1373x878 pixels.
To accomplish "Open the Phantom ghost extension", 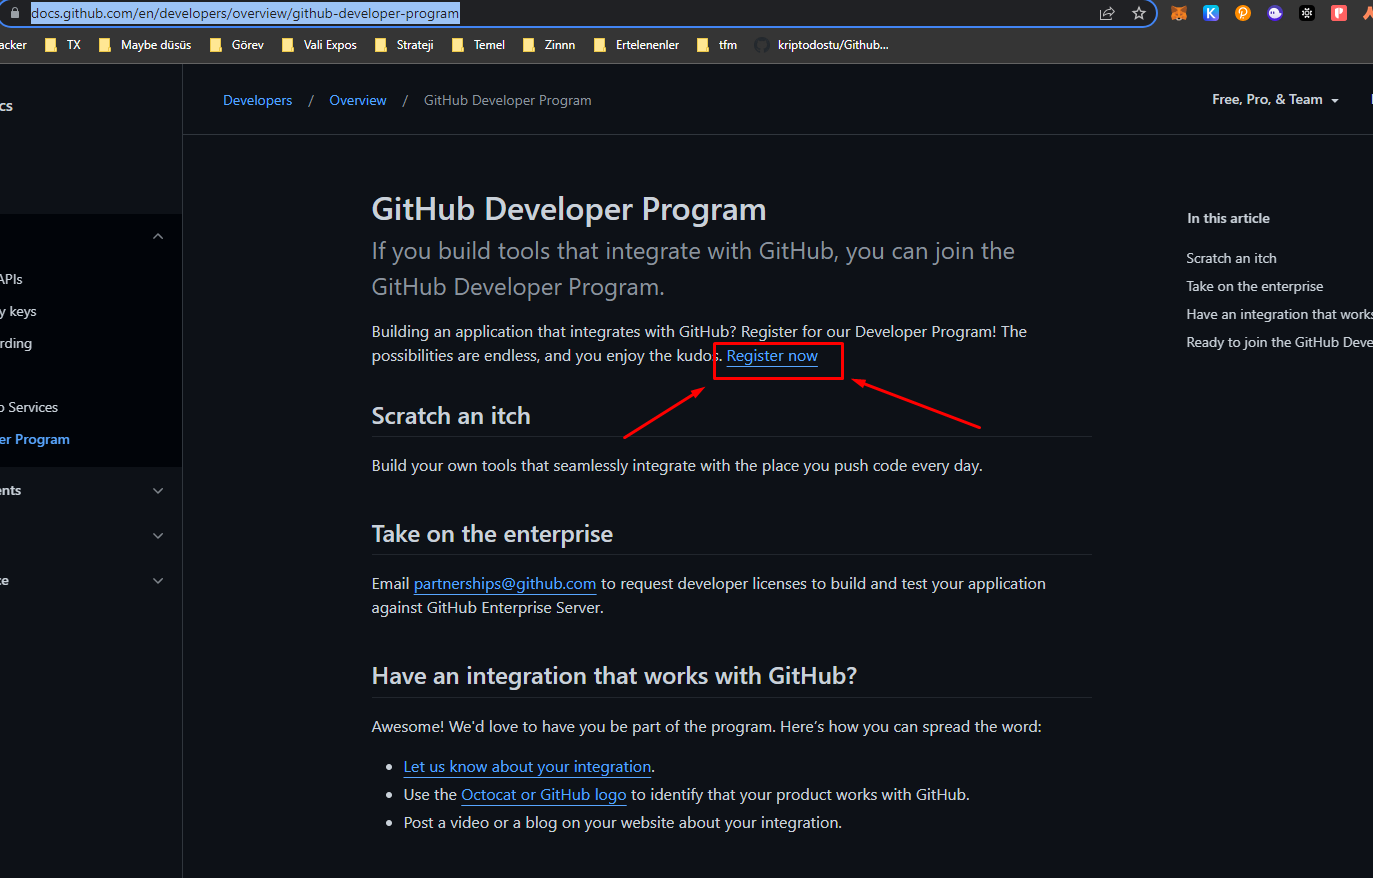I will pos(1275,13).
